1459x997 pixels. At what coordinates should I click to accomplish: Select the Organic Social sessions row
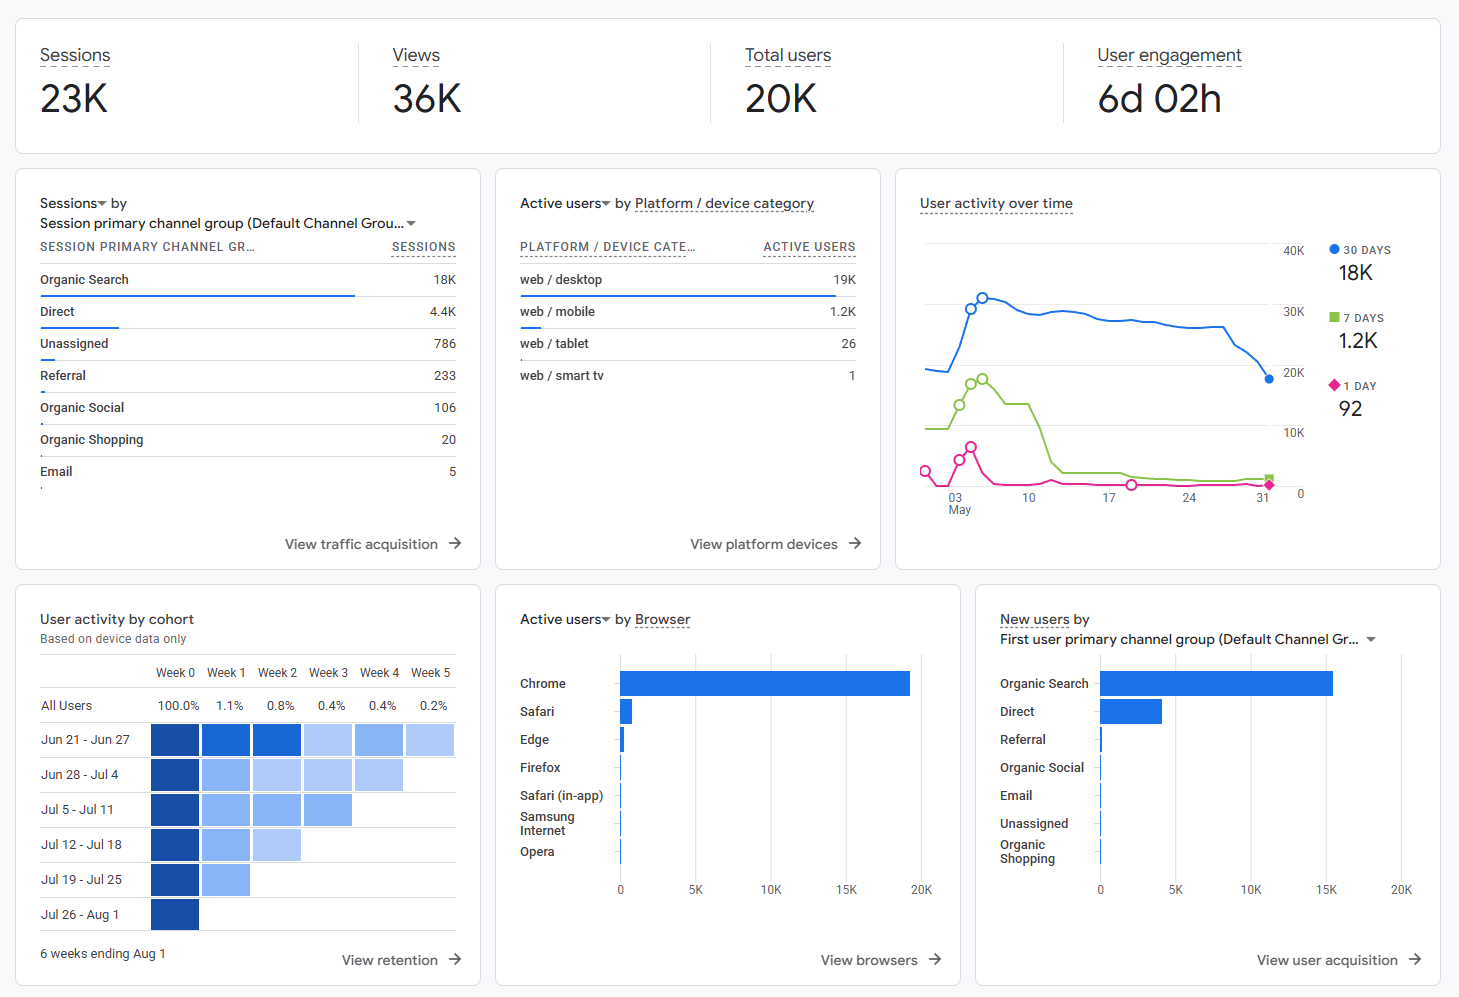[x=248, y=408]
